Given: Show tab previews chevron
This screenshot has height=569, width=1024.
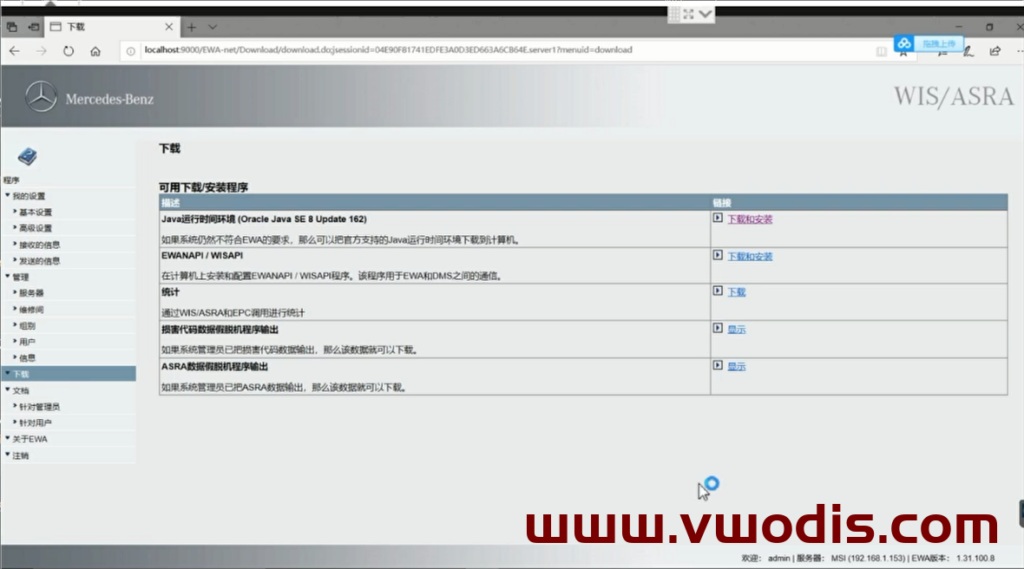Looking at the screenshot, I should coord(212,27).
